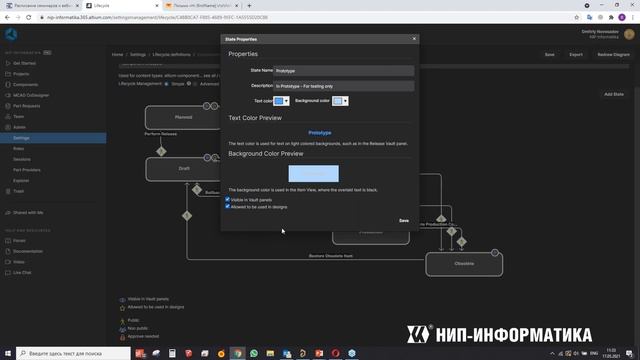Close the State Properties dialog
Image resolution: width=640 pixels, height=360 pixels.
point(414,39)
